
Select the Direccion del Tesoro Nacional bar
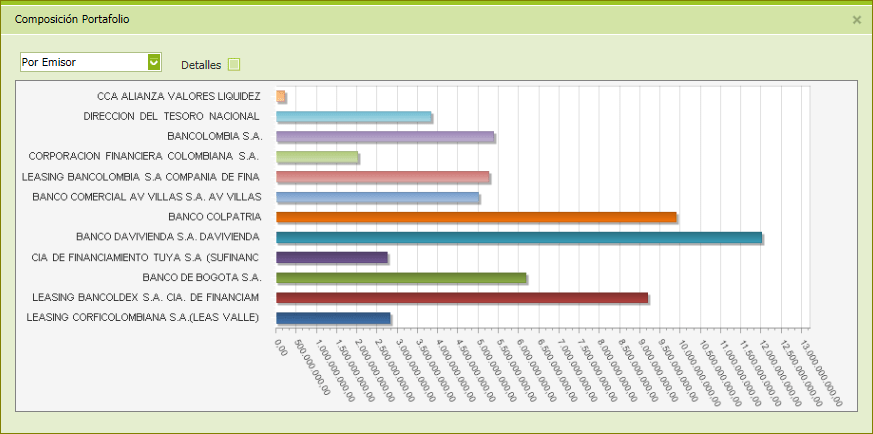pyautogui.click(x=354, y=116)
